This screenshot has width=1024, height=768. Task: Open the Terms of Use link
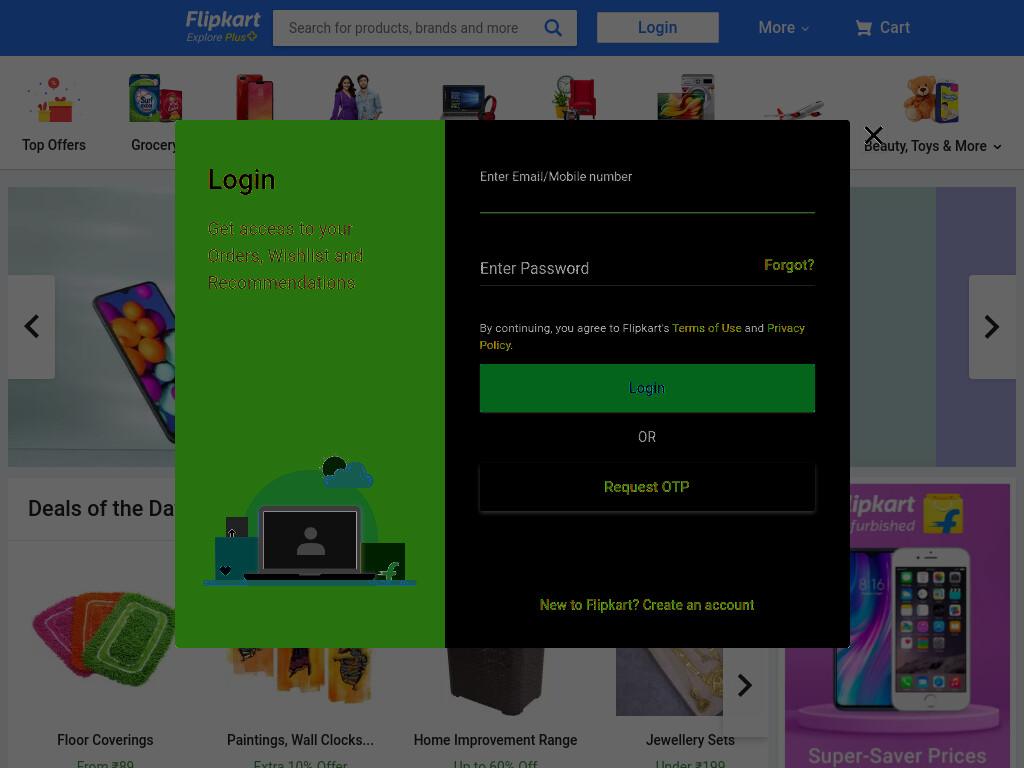coord(707,328)
